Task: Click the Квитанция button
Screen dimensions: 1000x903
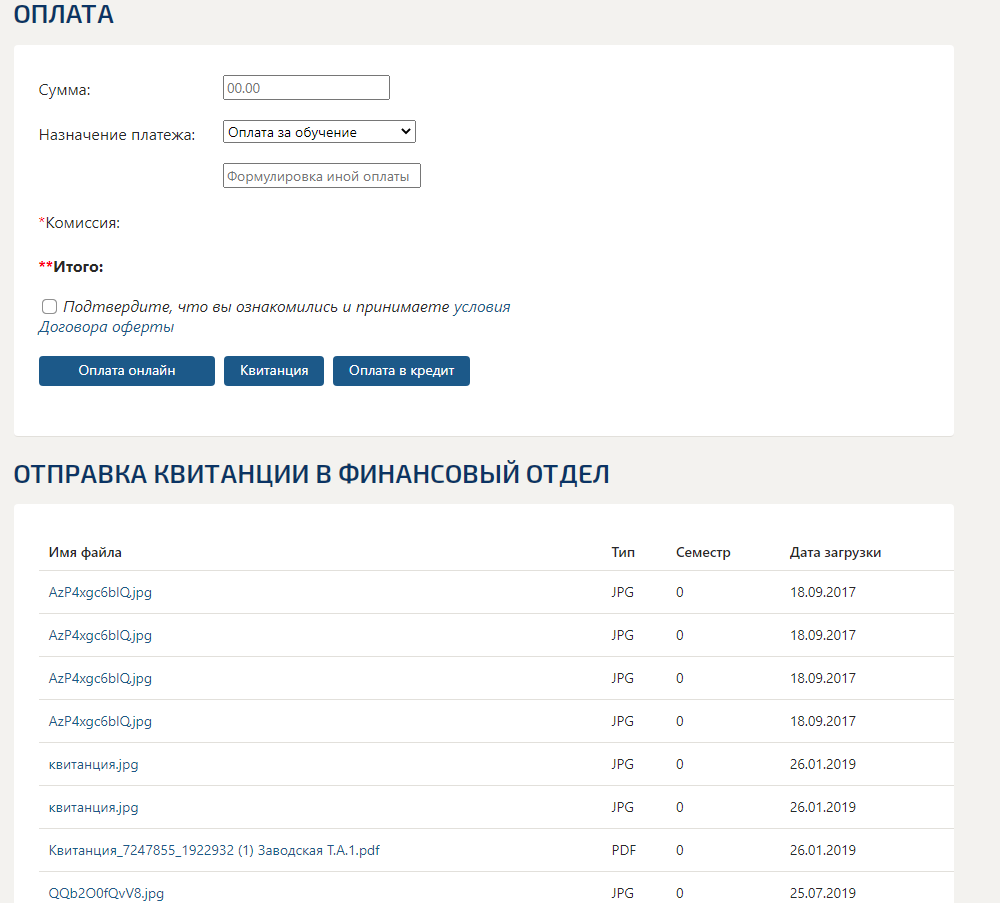Action: 274,371
